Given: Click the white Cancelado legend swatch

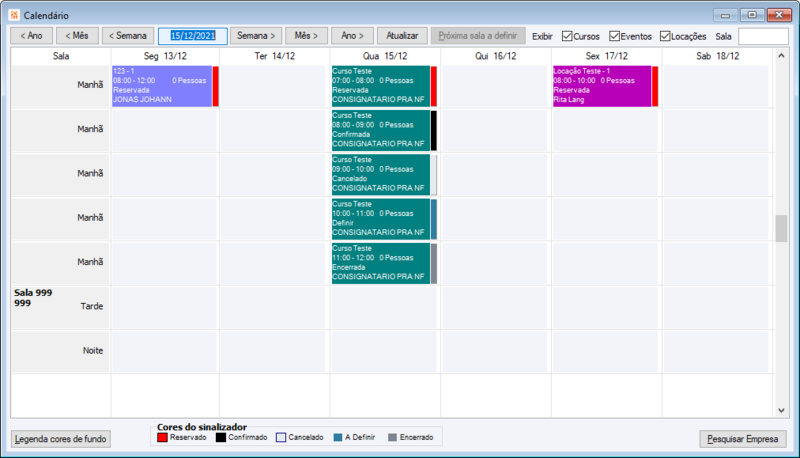Looking at the screenshot, I should pyautogui.click(x=281, y=438).
